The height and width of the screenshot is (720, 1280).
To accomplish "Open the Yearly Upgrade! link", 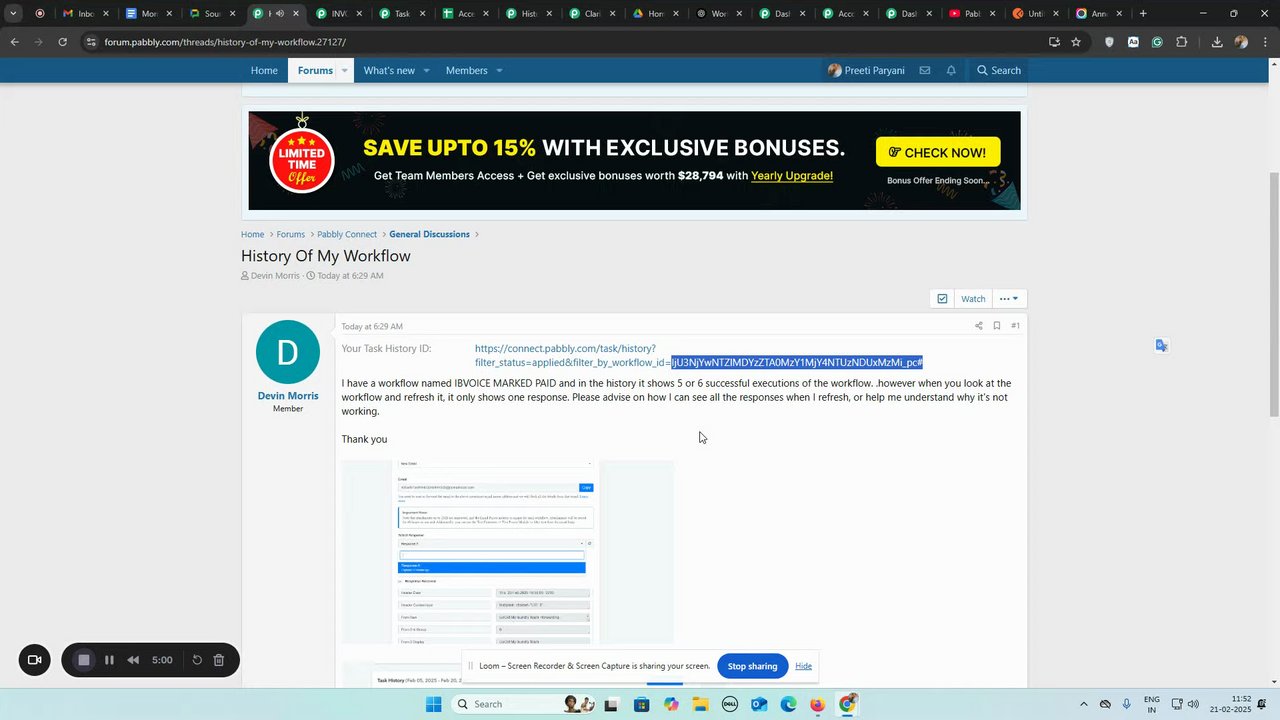I will pos(792,176).
